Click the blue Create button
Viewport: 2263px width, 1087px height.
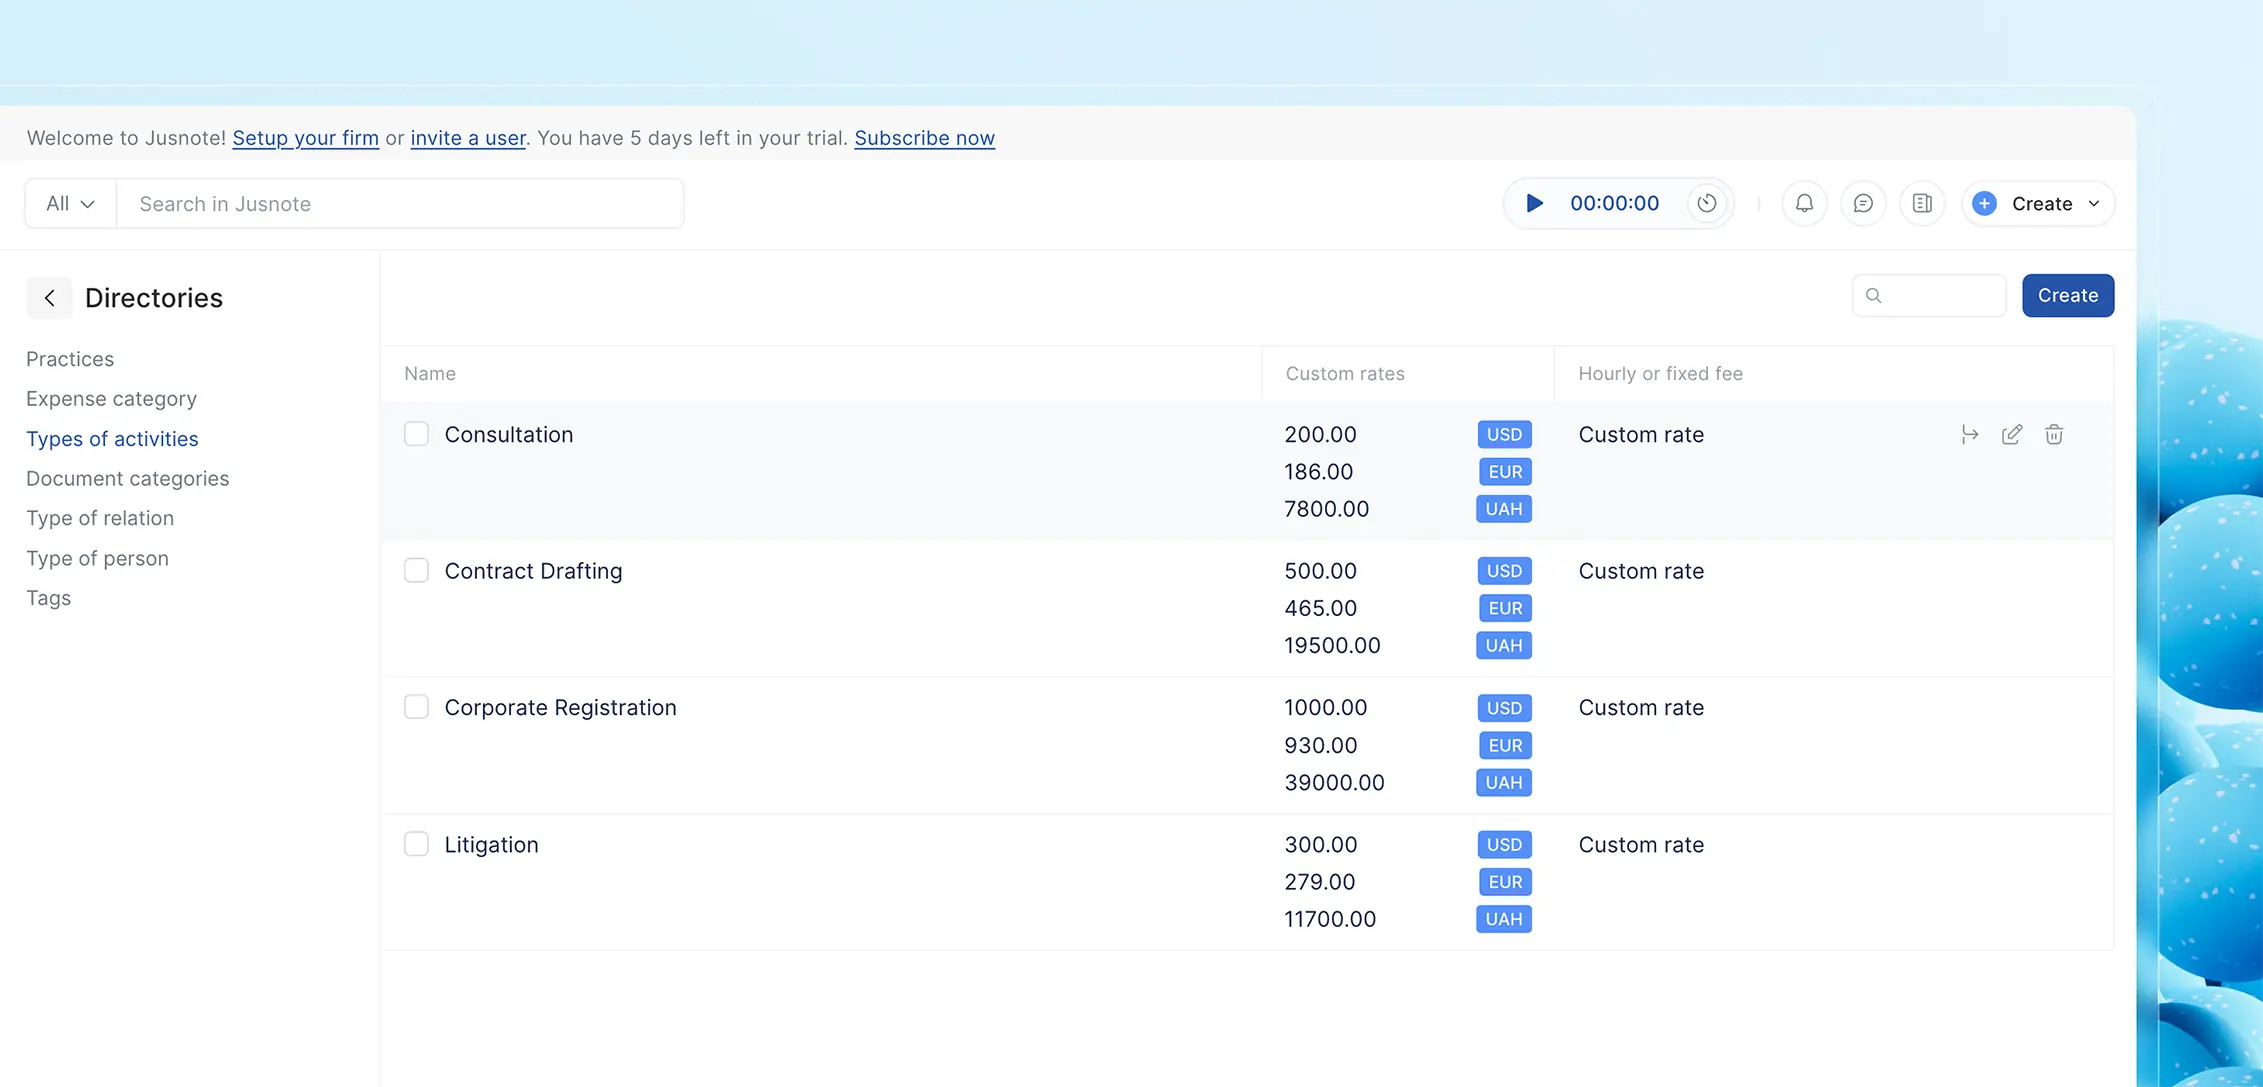pyautogui.click(x=2068, y=295)
